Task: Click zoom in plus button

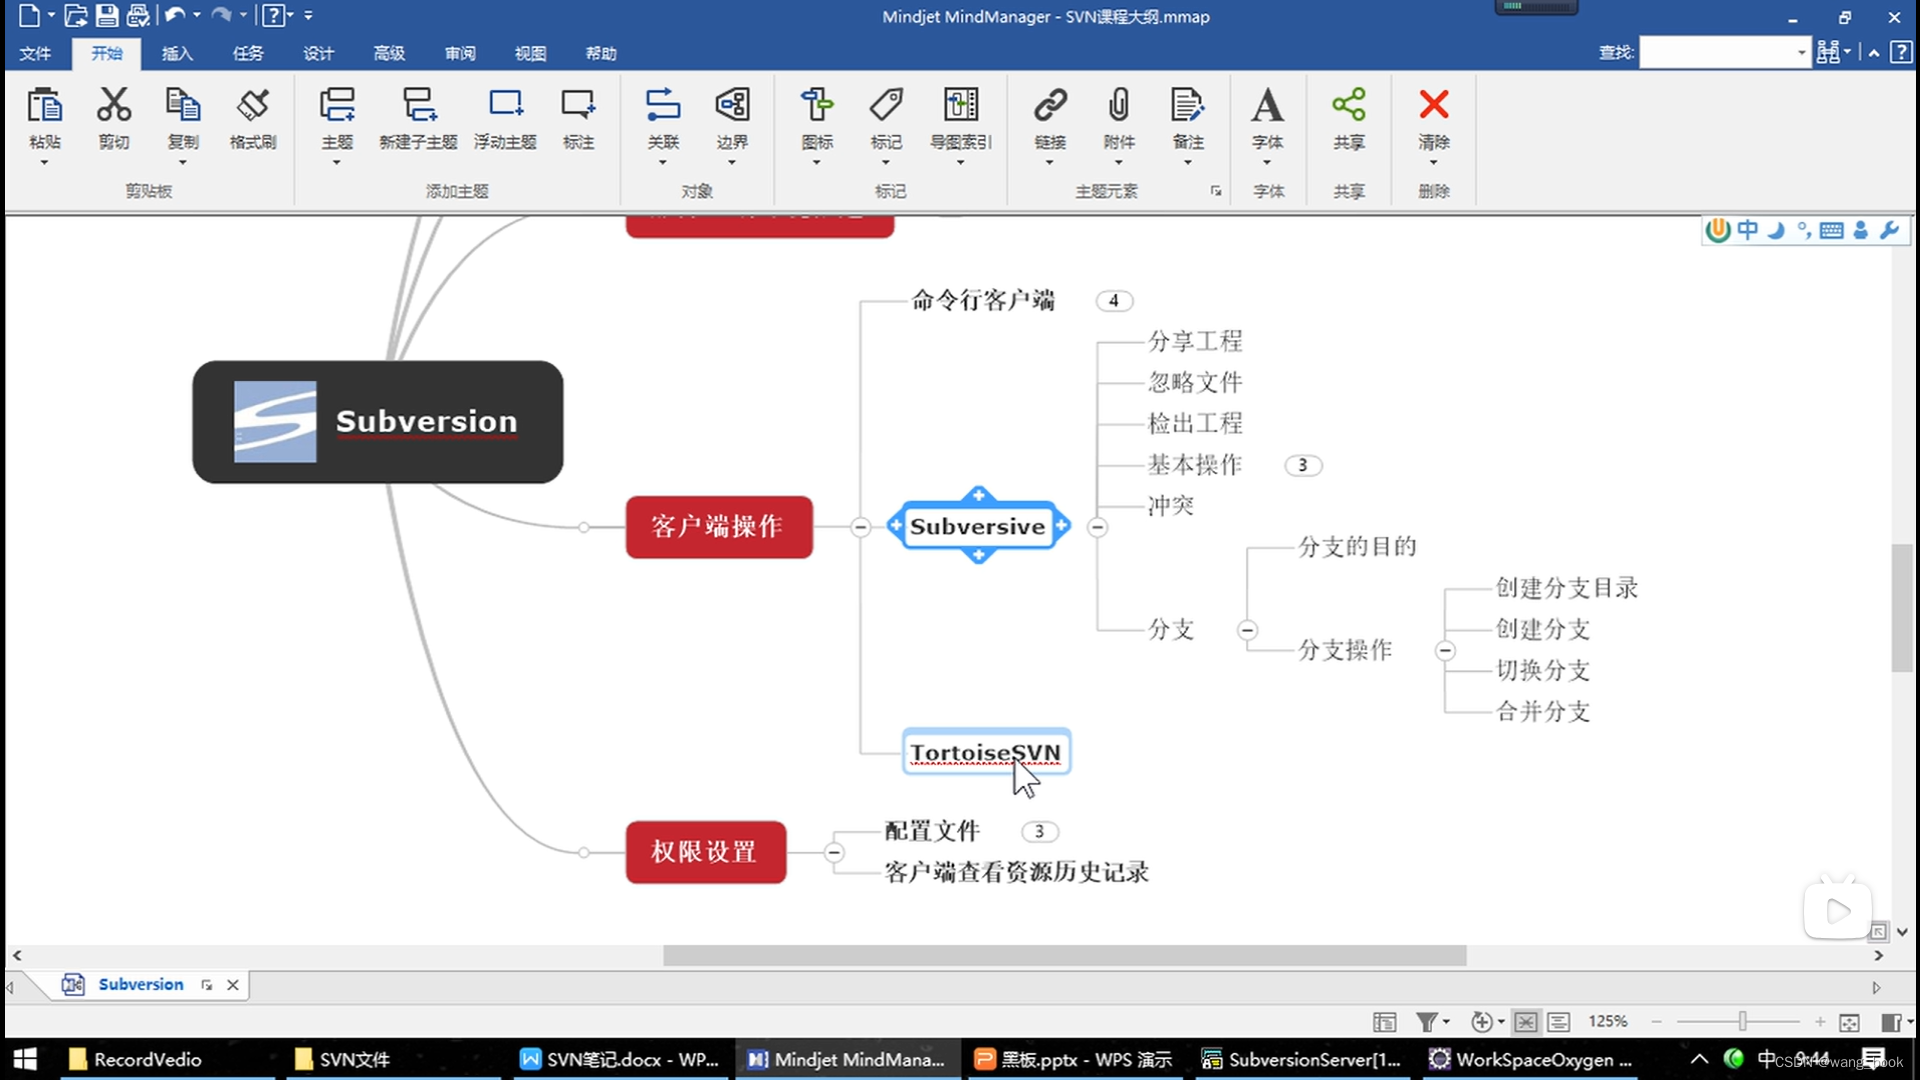Action: (x=1820, y=1021)
